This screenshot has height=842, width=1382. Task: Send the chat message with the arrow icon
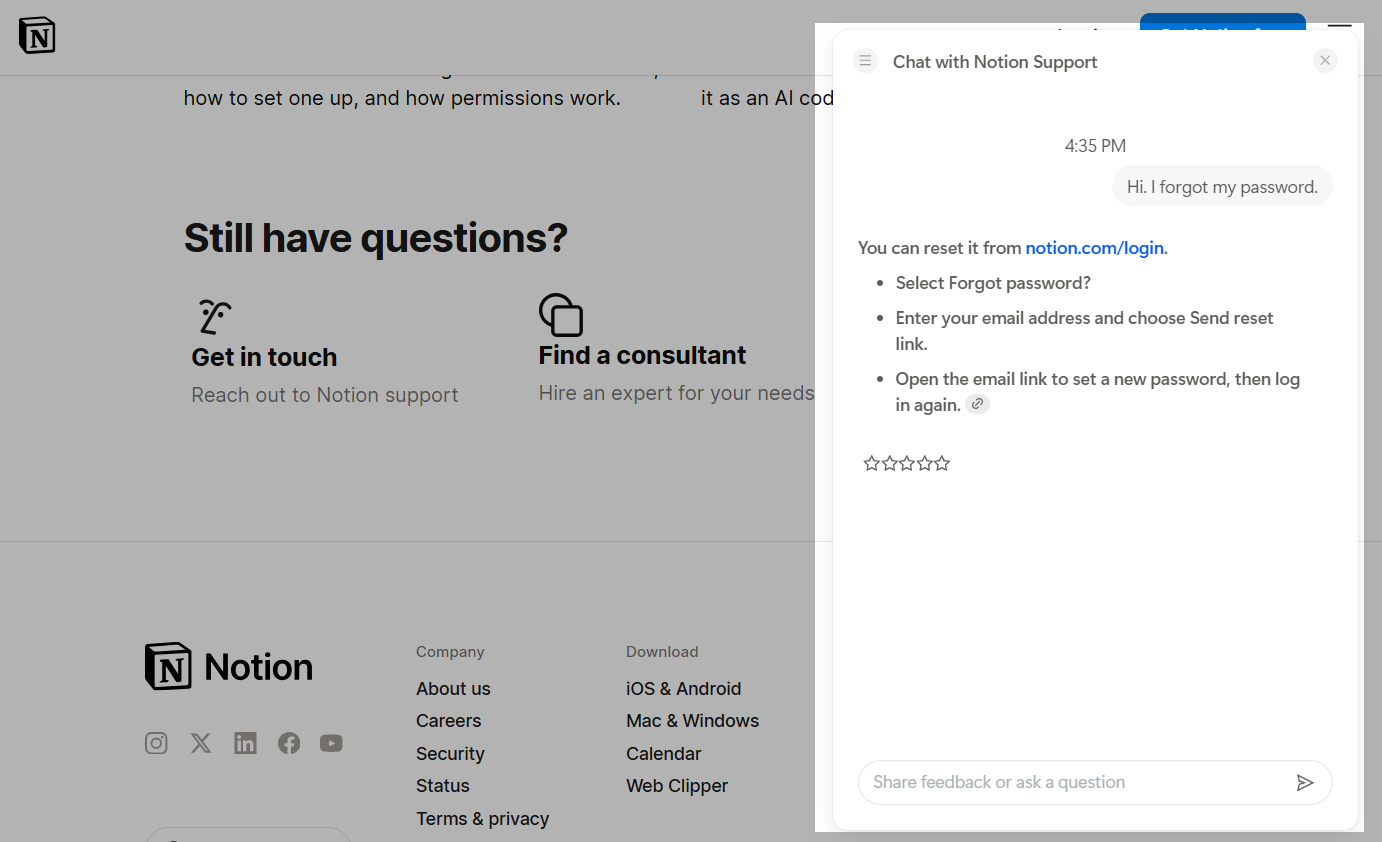(1305, 782)
